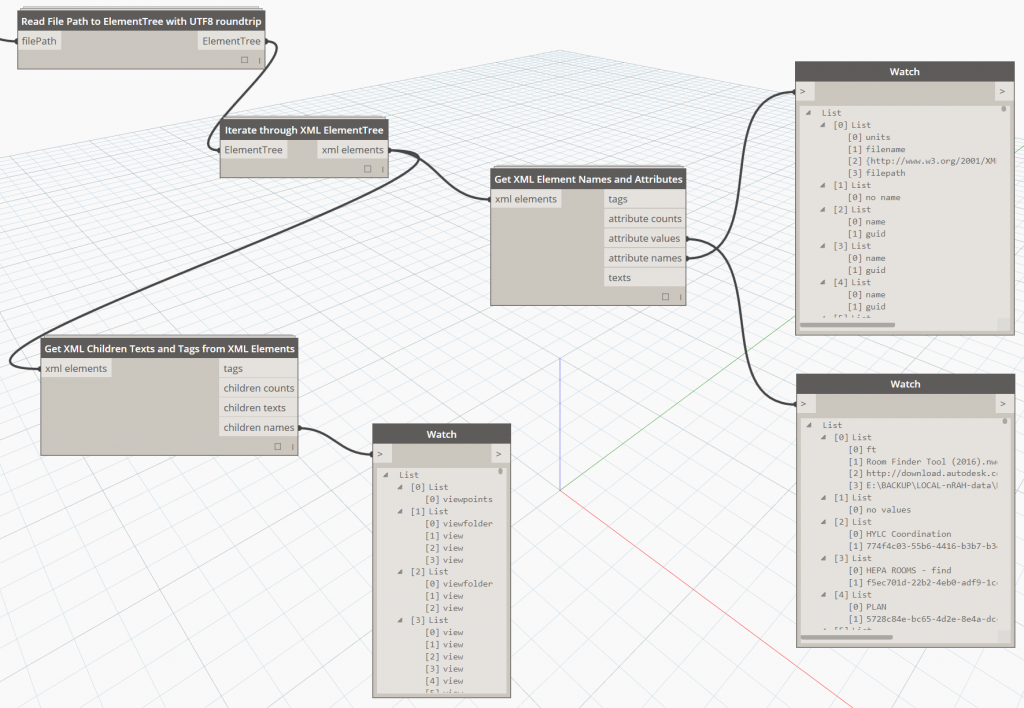
Task: Collapse '[1] List' containing 'no name'
Action: (x=823, y=185)
